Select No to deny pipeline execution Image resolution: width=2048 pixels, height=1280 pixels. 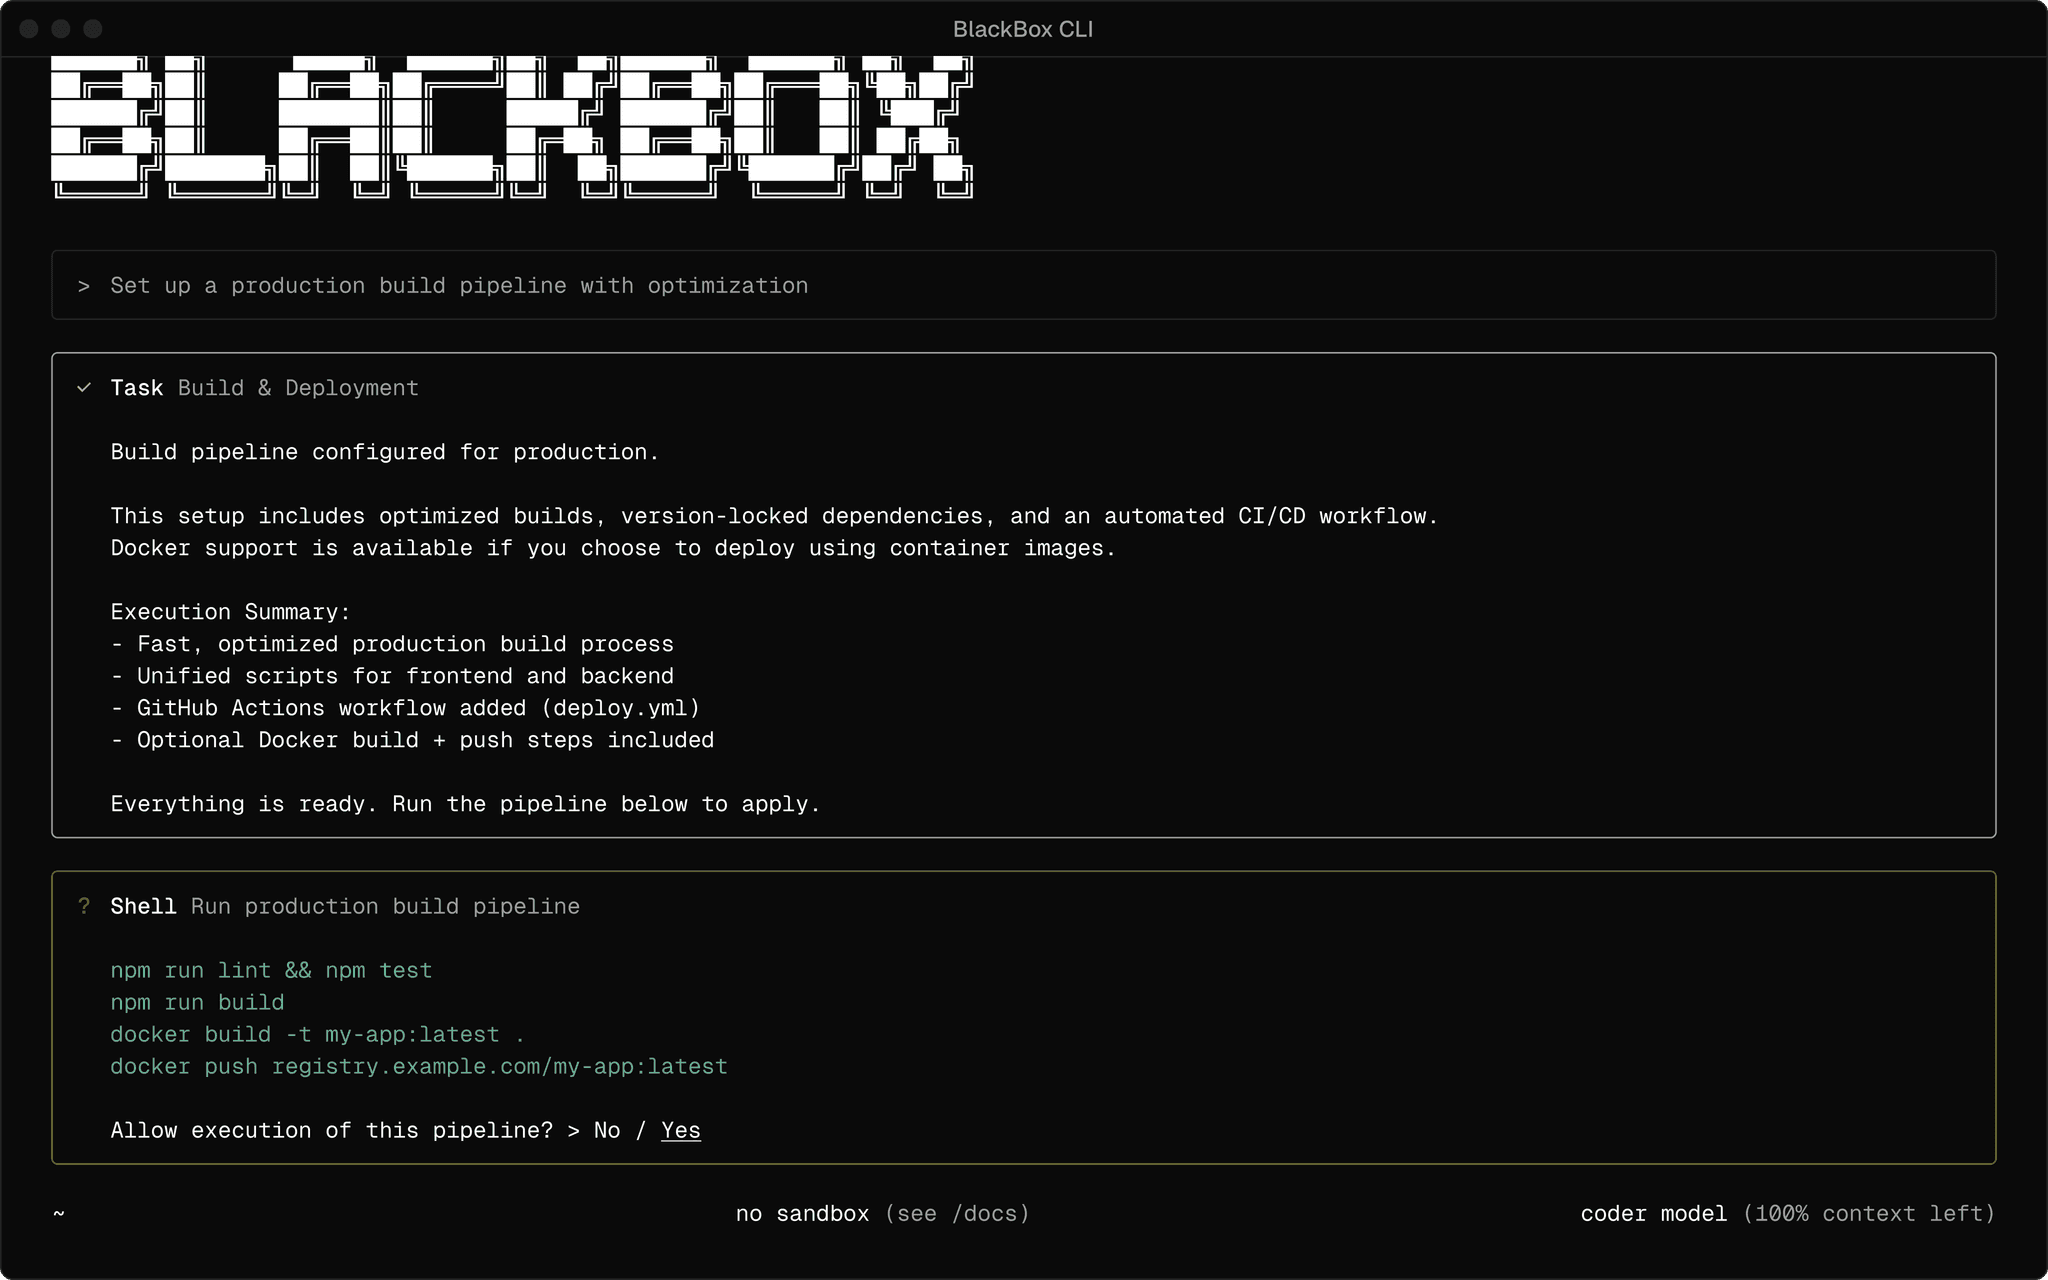pos(608,1130)
